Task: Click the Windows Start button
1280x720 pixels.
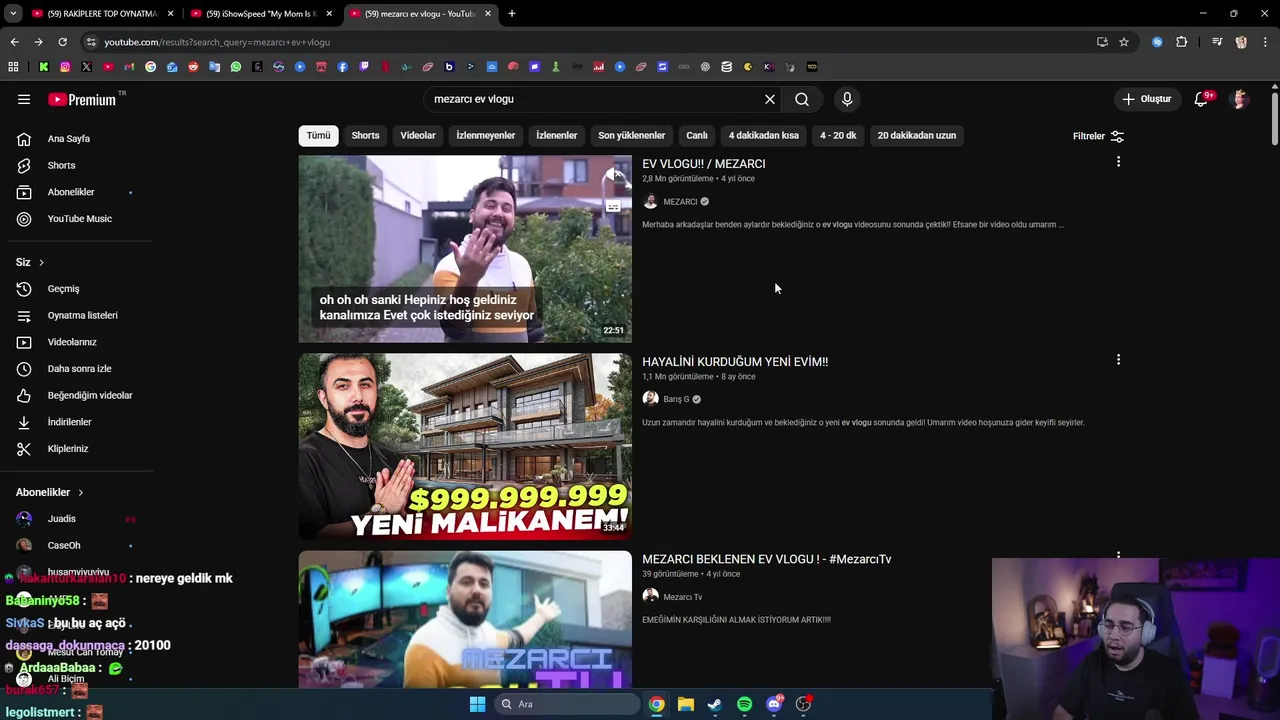Action: pos(477,704)
